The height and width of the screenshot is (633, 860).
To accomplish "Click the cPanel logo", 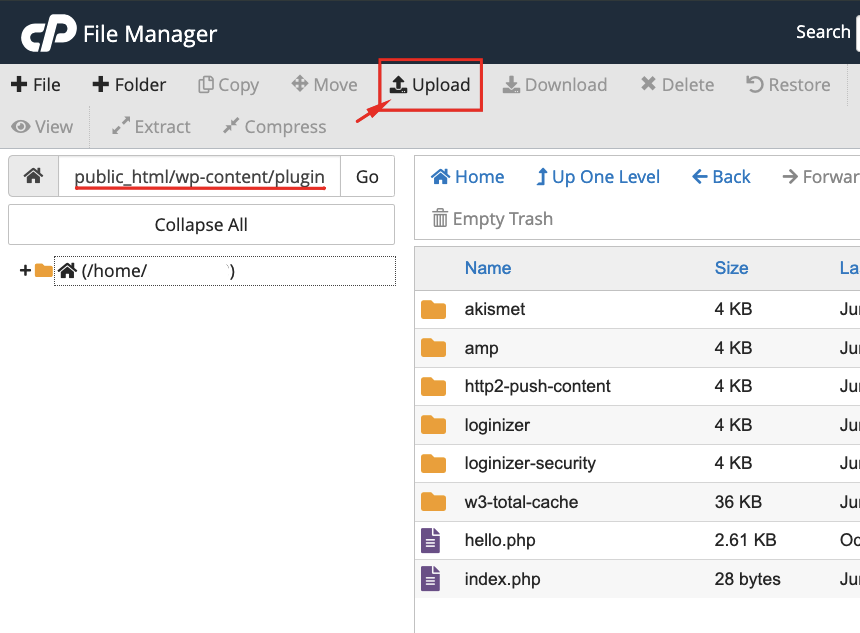I will (x=49, y=33).
